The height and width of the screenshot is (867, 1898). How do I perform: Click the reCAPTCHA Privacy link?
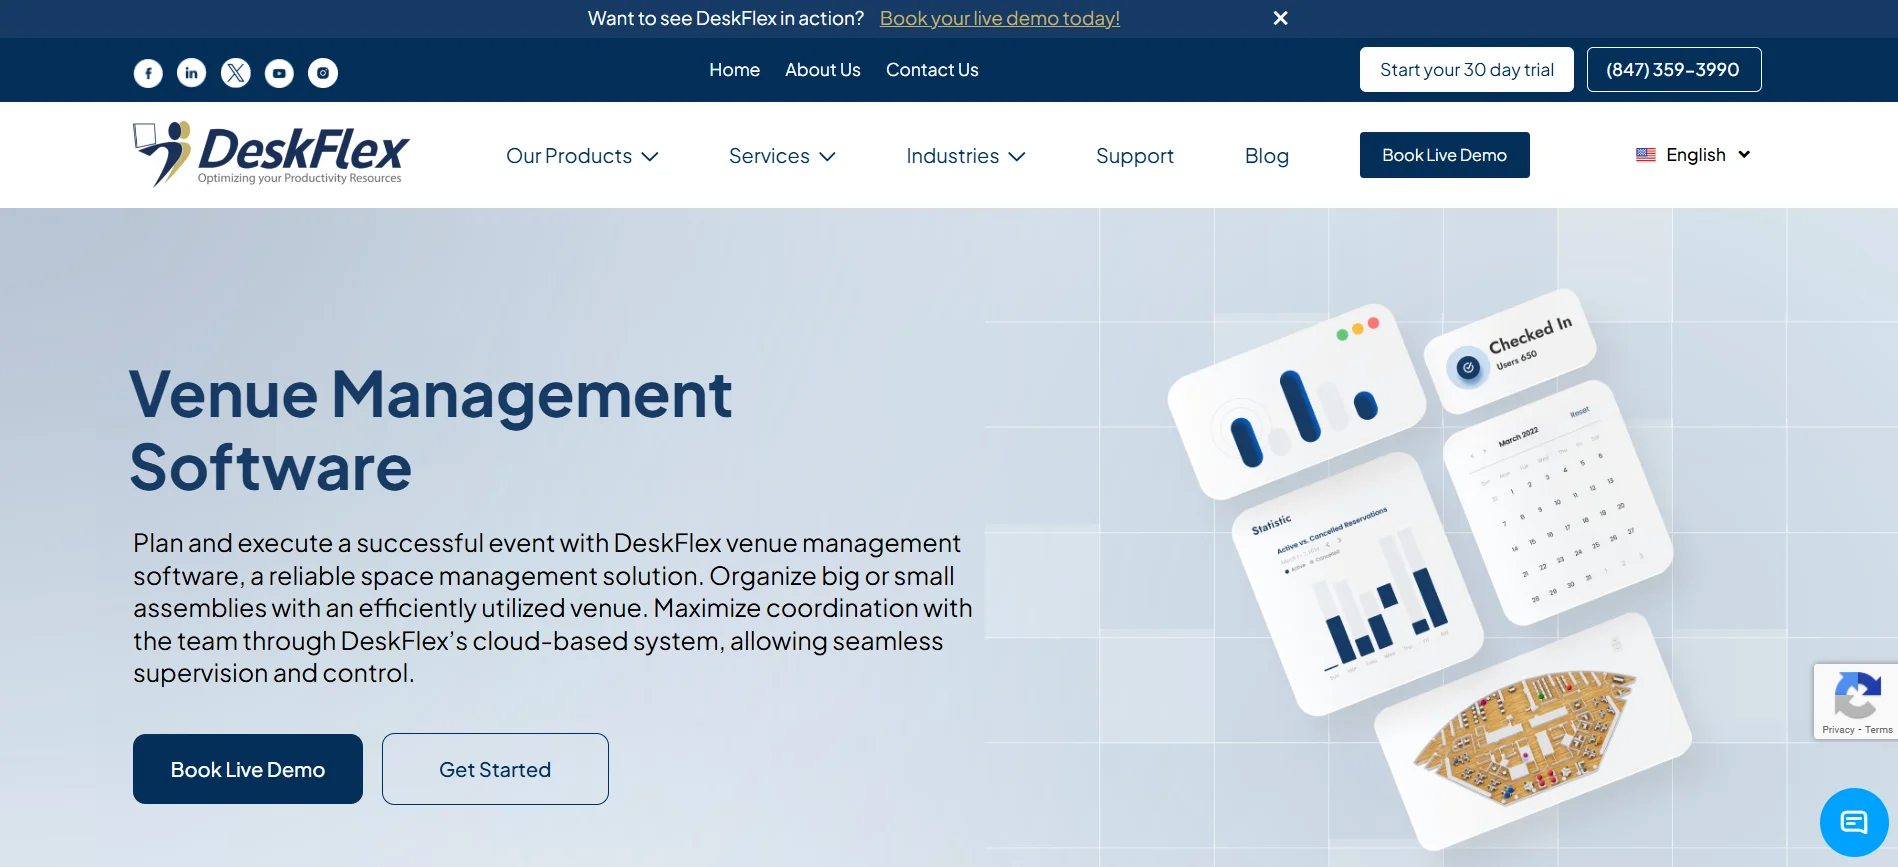click(x=1838, y=730)
